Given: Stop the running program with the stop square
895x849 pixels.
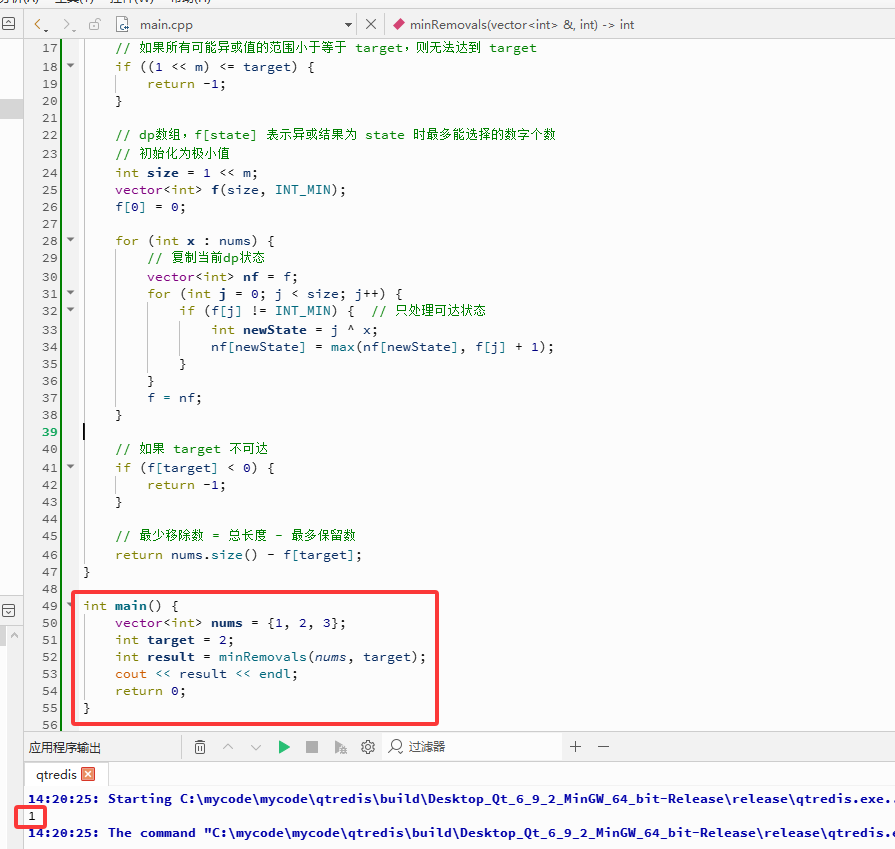Looking at the screenshot, I should (312, 747).
